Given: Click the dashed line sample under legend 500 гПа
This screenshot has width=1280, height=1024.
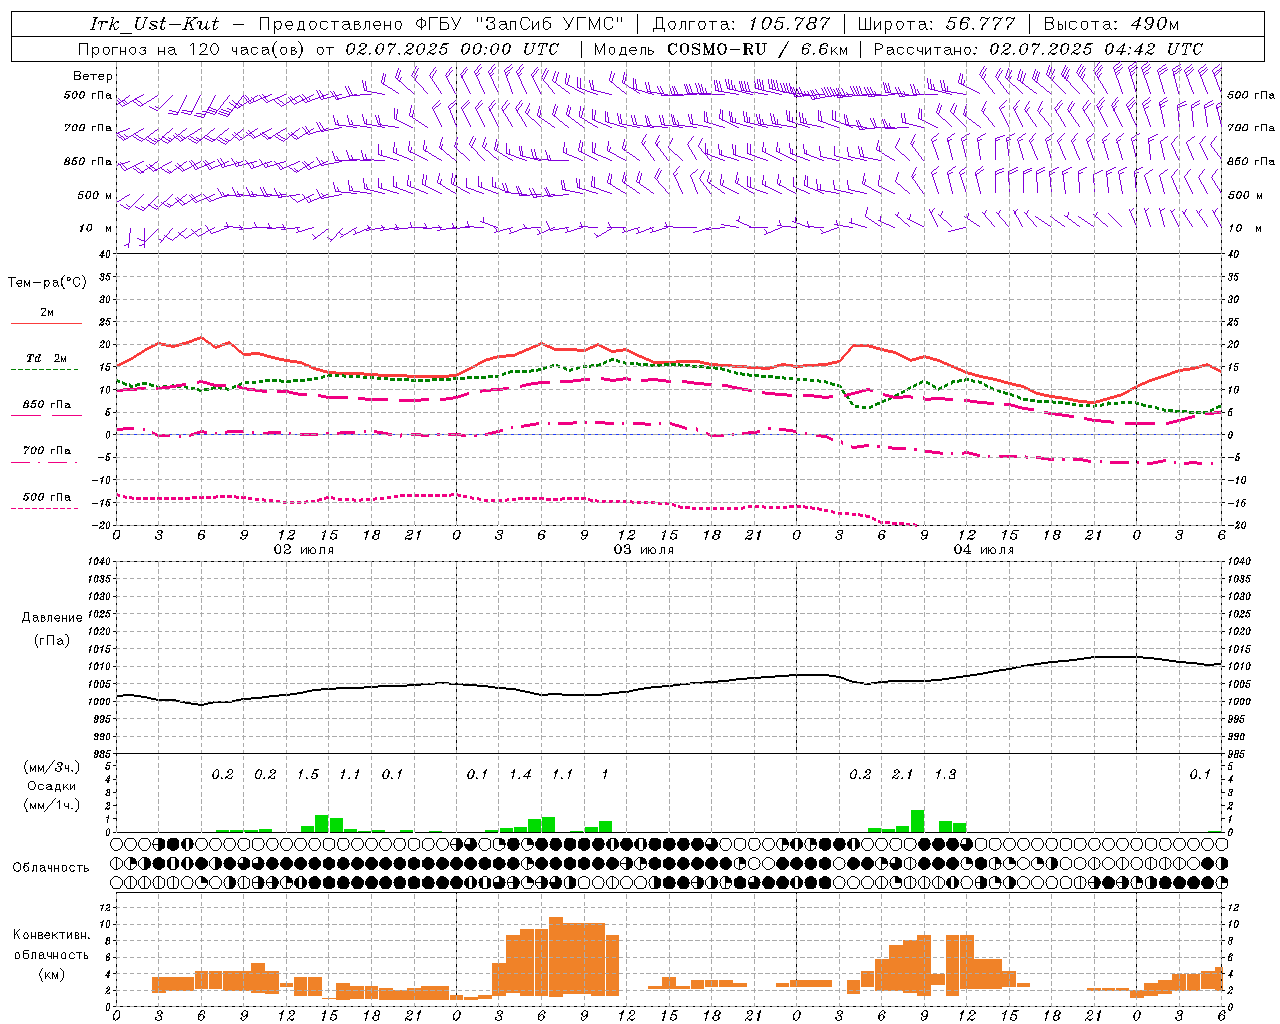Looking at the screenshot, I should pyautogui.click(x=44, y=509).
